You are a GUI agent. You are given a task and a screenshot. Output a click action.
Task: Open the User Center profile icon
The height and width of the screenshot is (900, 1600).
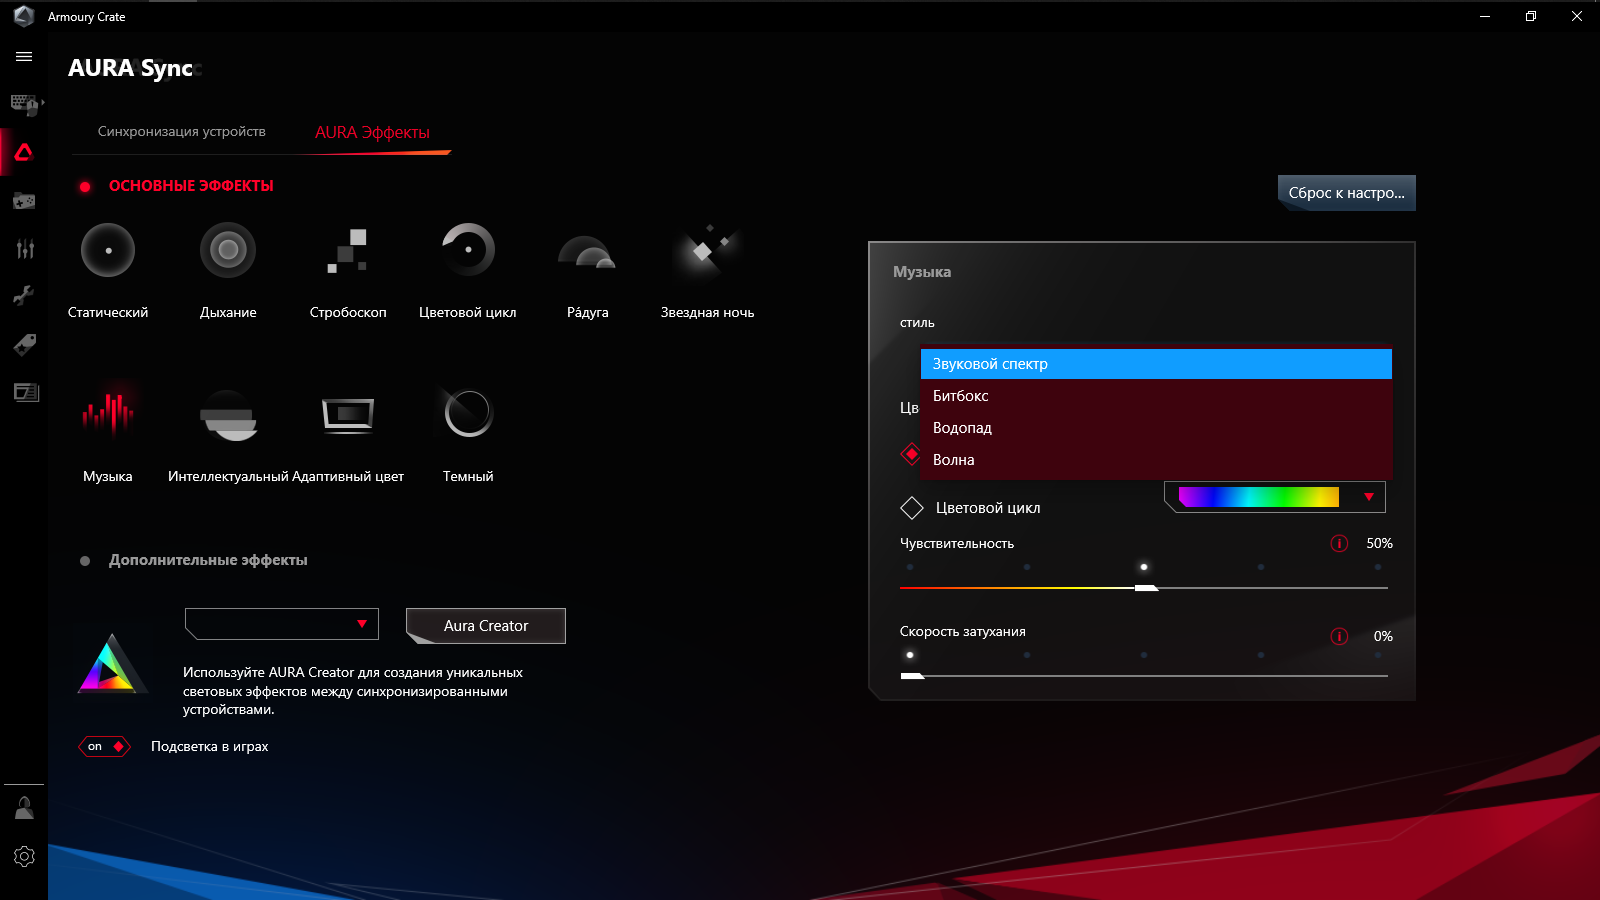click(x=24, y=808)
